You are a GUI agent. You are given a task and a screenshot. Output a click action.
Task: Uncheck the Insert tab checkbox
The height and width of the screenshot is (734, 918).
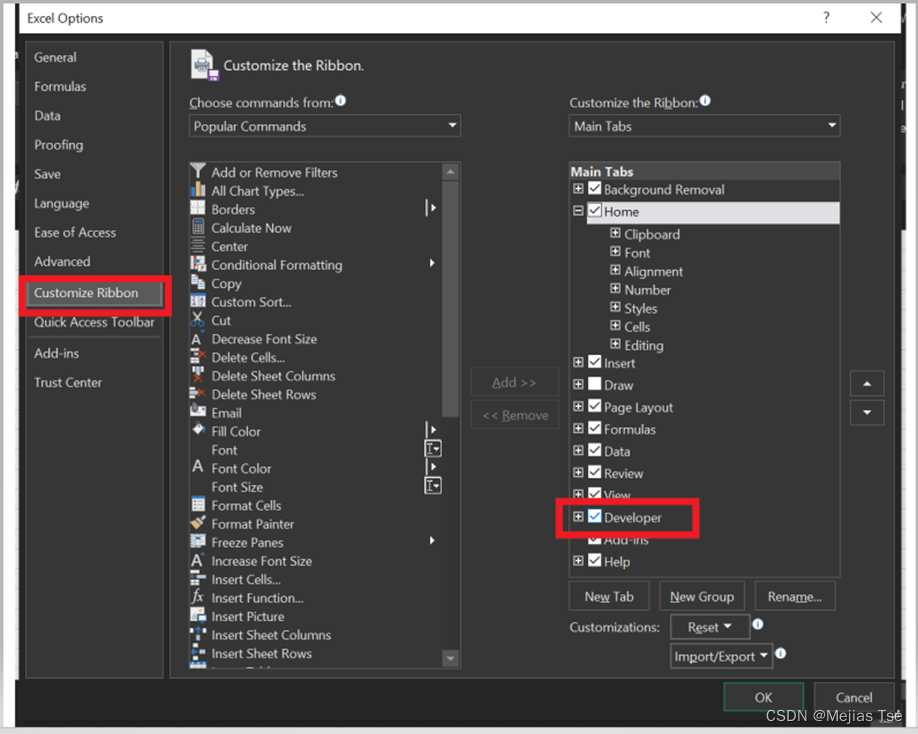pos(595,362)
